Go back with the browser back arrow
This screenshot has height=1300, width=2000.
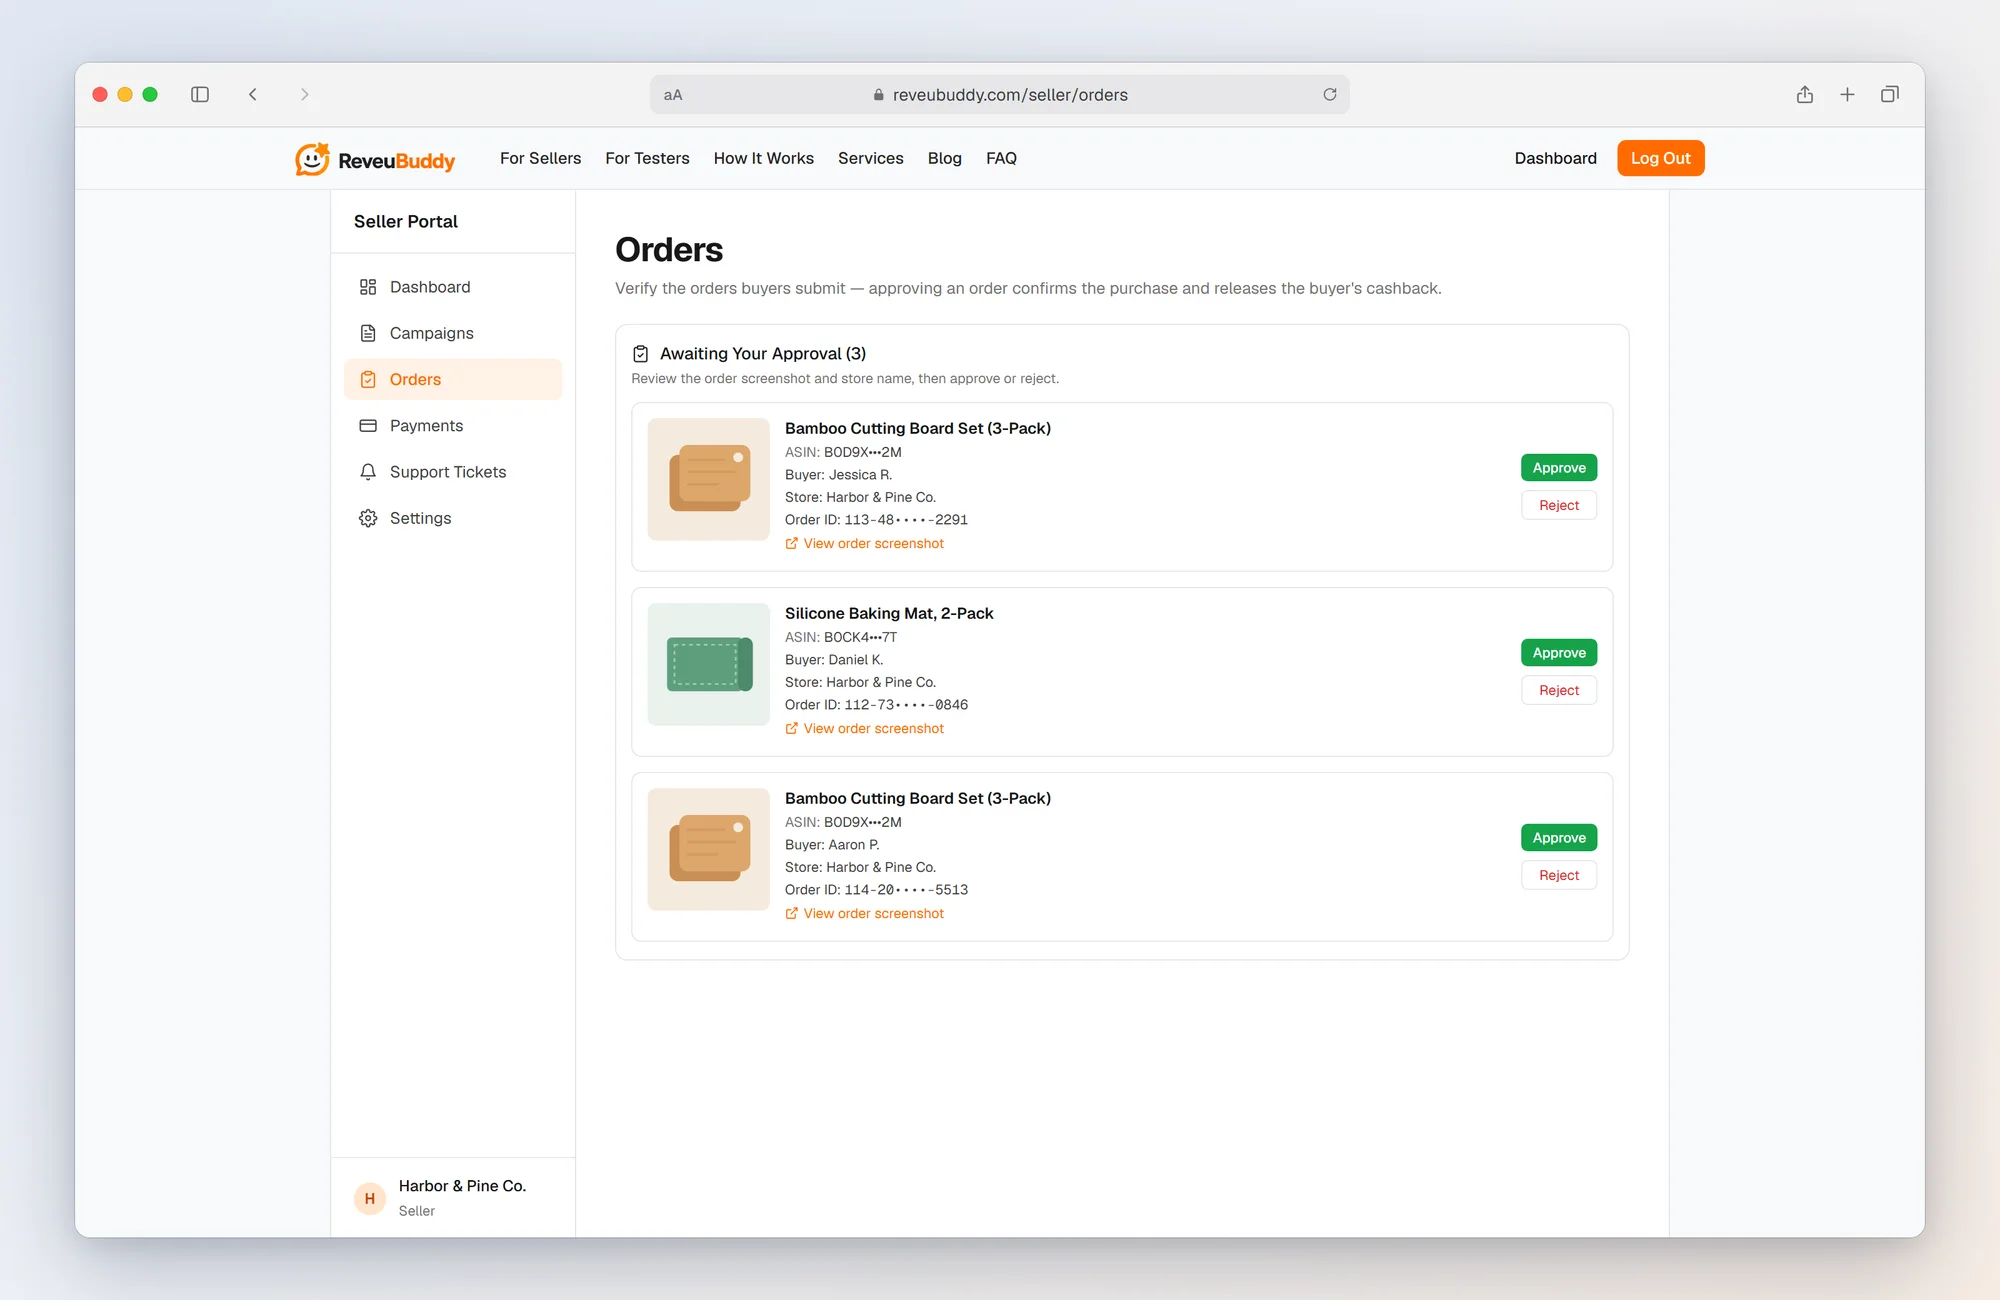tap(253, 94)
